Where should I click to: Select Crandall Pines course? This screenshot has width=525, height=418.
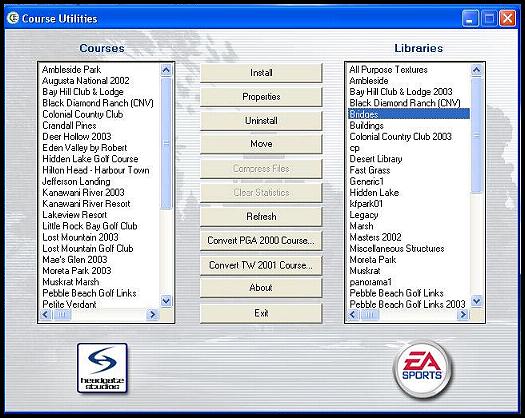point(69,126)
